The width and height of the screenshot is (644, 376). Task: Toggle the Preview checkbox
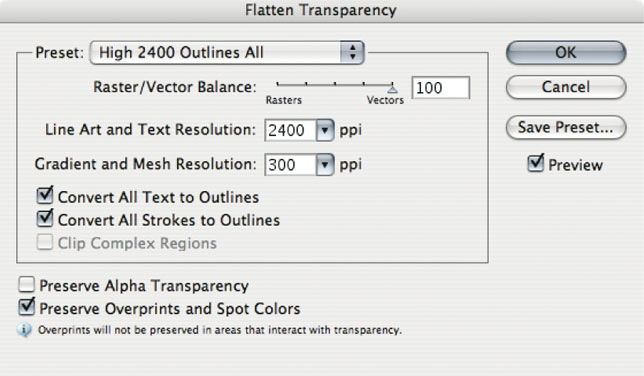[x=536, y=163]
